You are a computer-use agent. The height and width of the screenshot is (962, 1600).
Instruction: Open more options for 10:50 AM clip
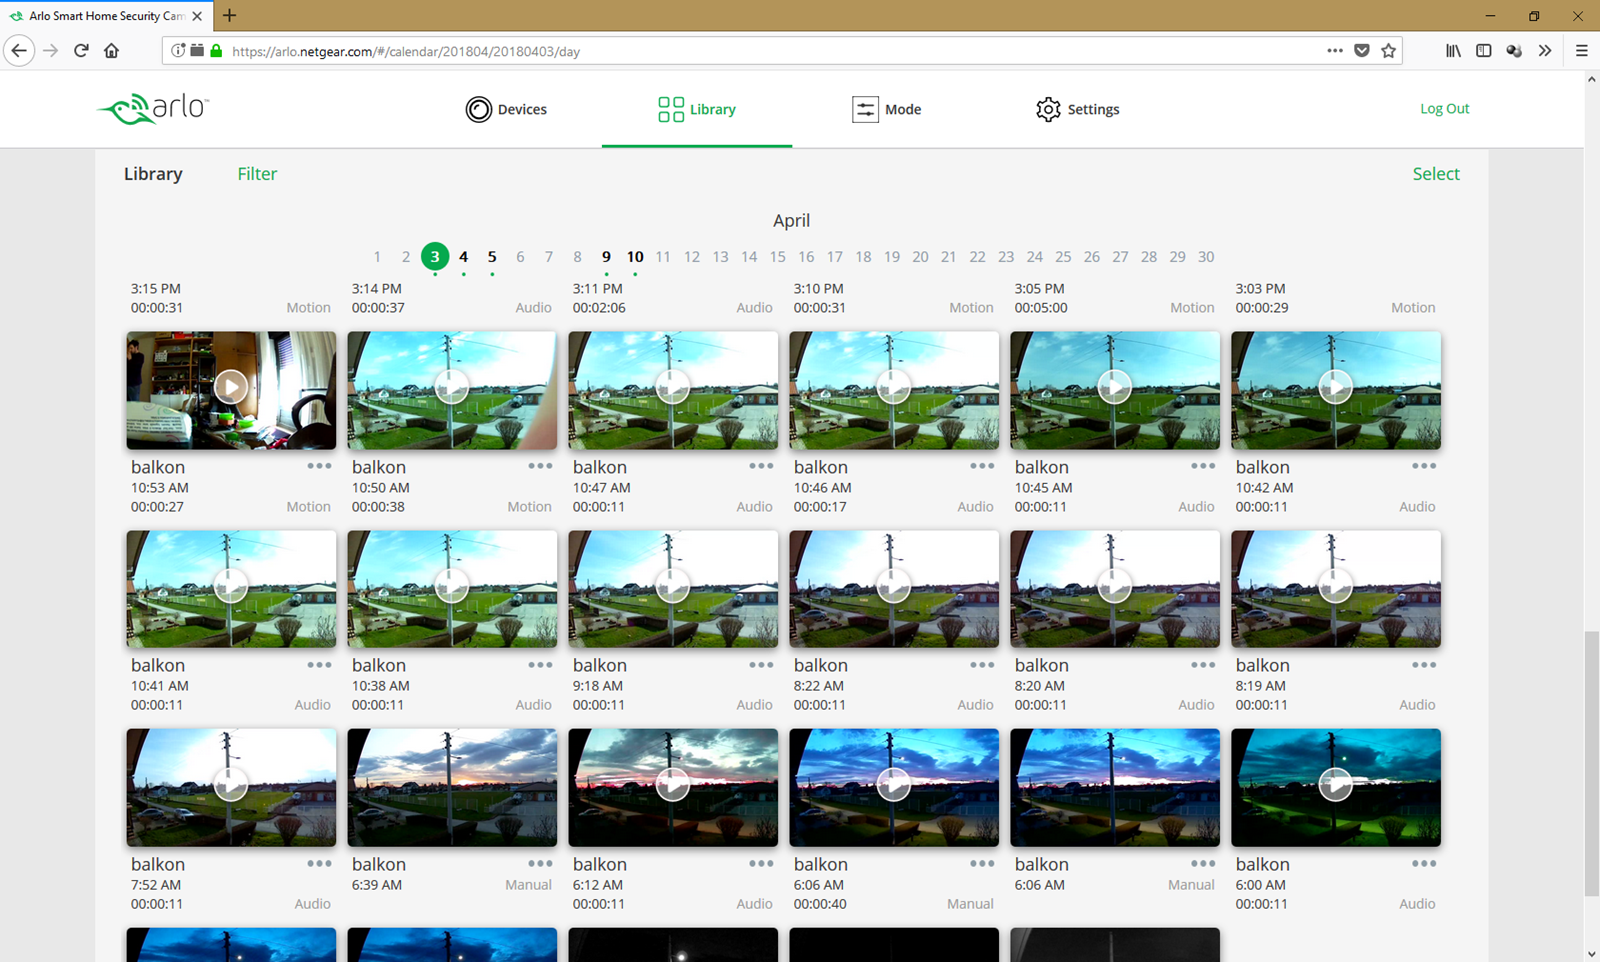pyautogui.click(x=540, y=466)
